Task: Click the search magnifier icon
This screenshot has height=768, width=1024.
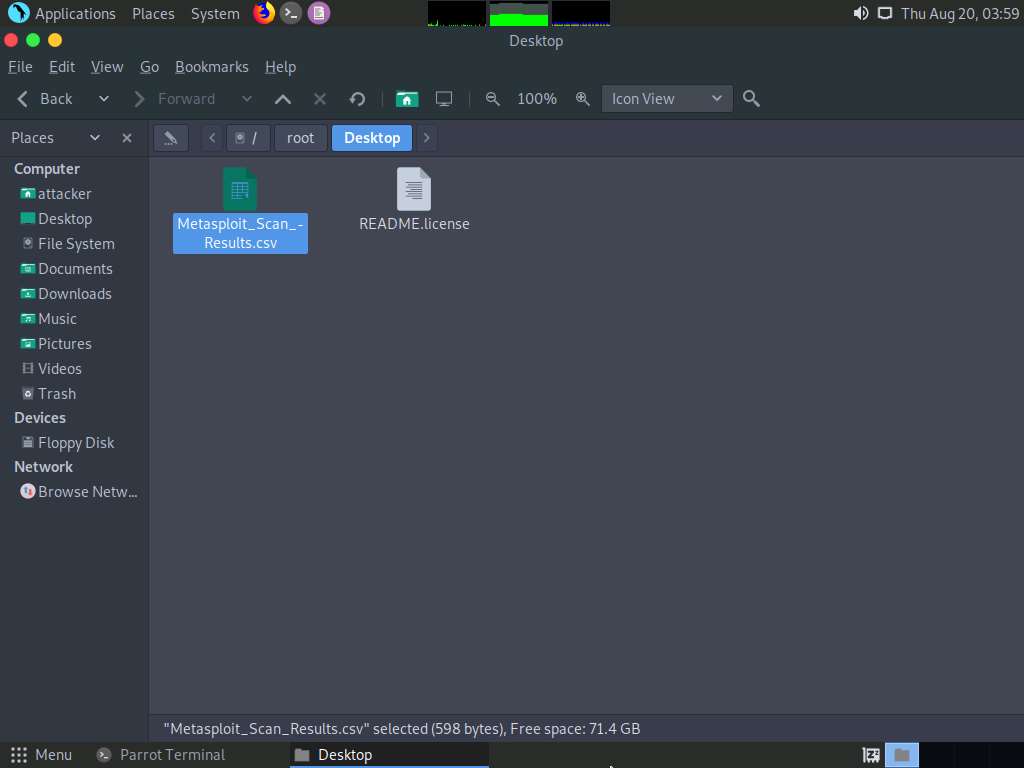Action: pos(751,99)
